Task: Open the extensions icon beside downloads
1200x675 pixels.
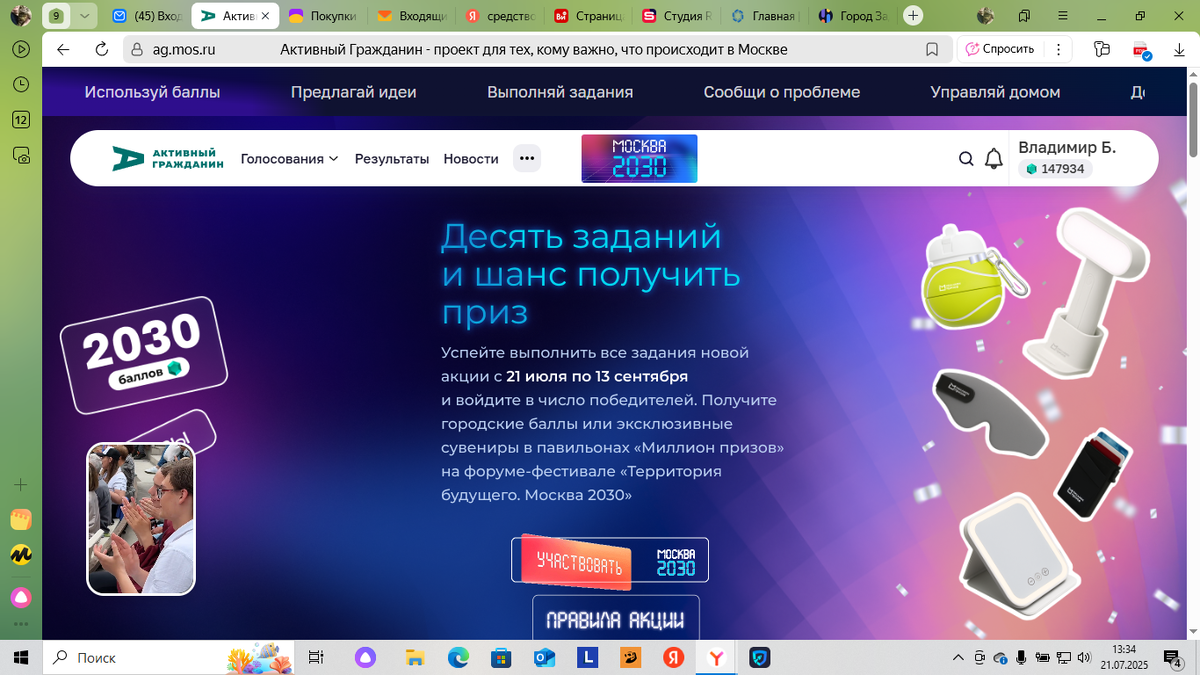Action: 1102,49
